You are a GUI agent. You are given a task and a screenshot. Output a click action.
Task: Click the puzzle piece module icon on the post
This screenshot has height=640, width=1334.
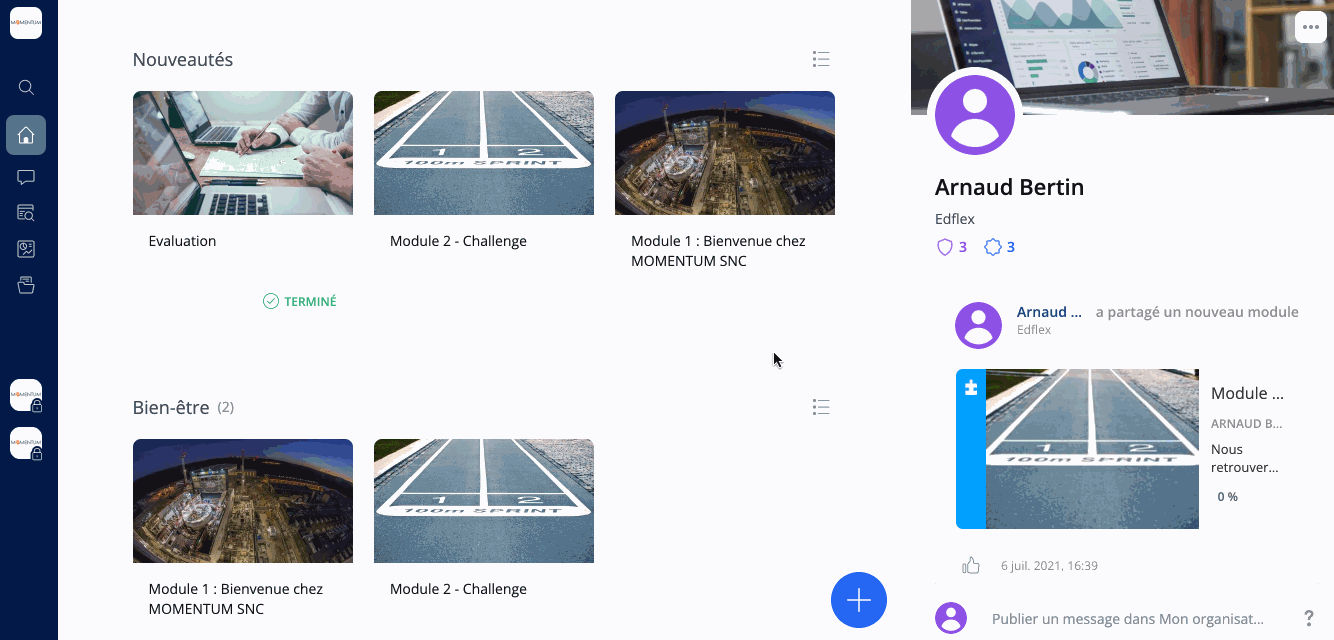click(970, 388)
